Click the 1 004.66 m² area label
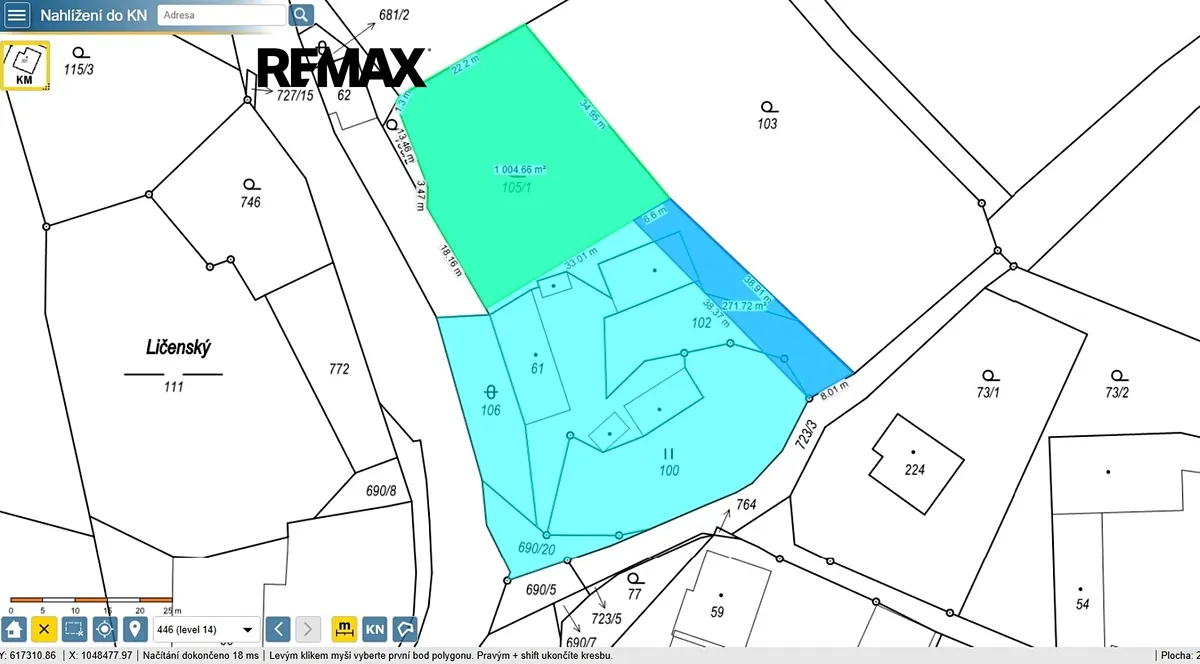1200x664 pixels. tap(521, 169)
